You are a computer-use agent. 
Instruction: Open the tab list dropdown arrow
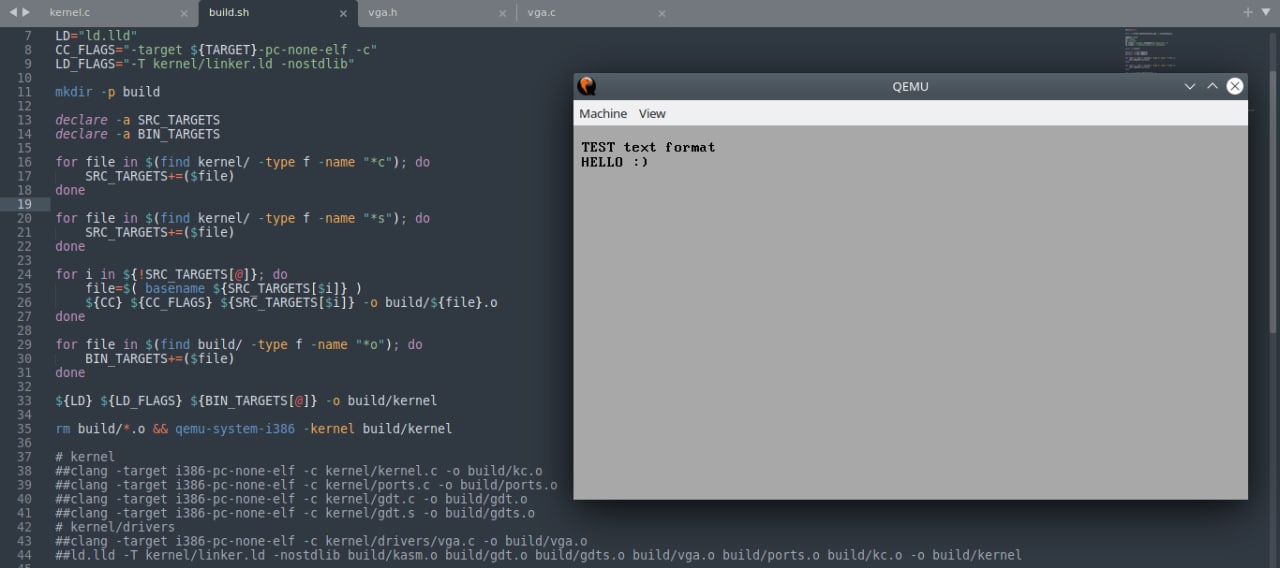1265,12
